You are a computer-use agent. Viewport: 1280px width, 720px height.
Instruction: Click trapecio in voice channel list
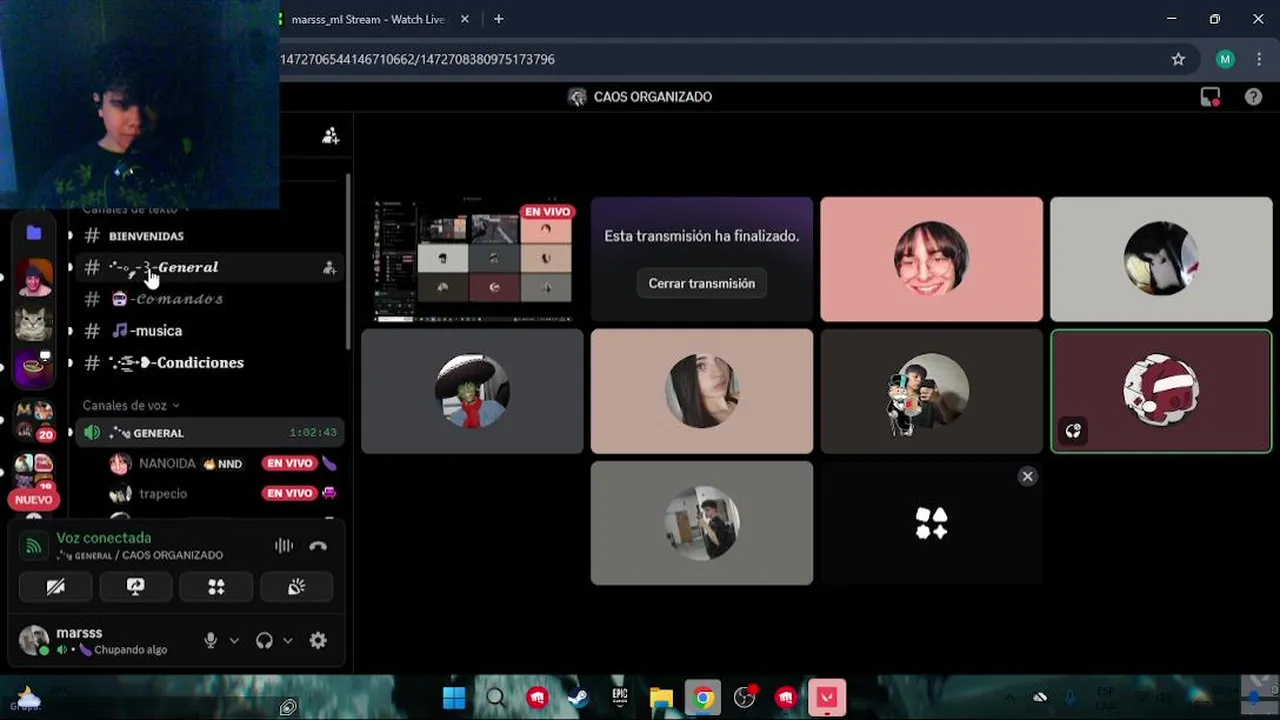pos(163,494)
